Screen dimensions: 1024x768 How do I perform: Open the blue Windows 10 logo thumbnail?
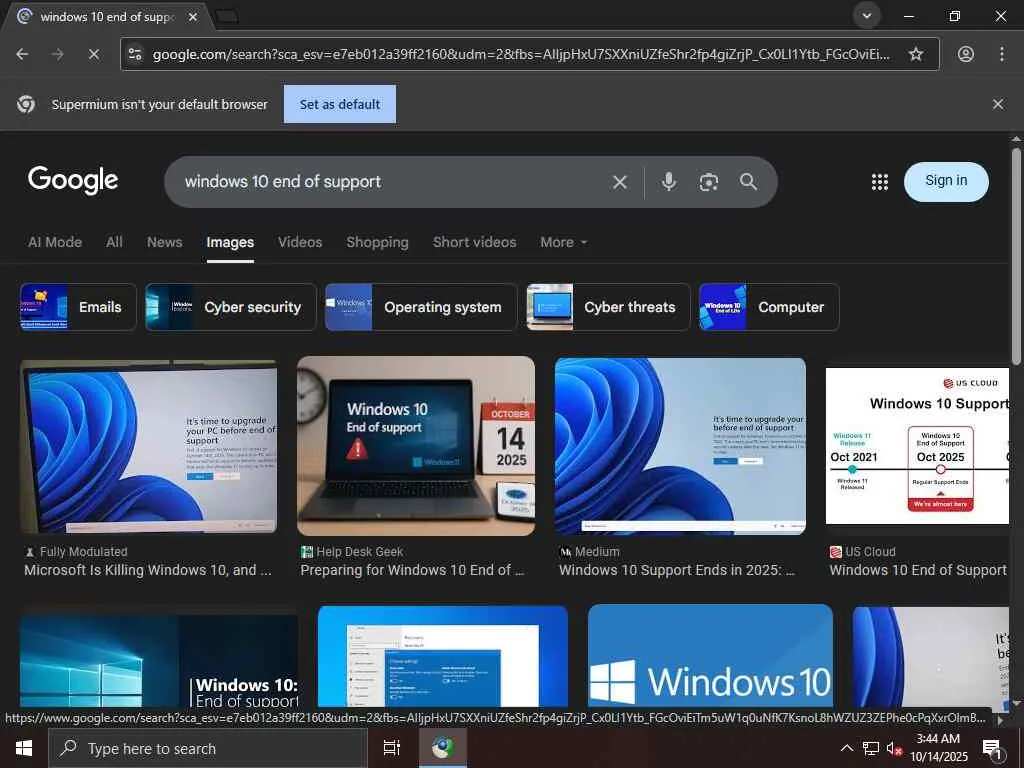click(x=711, y=656)
